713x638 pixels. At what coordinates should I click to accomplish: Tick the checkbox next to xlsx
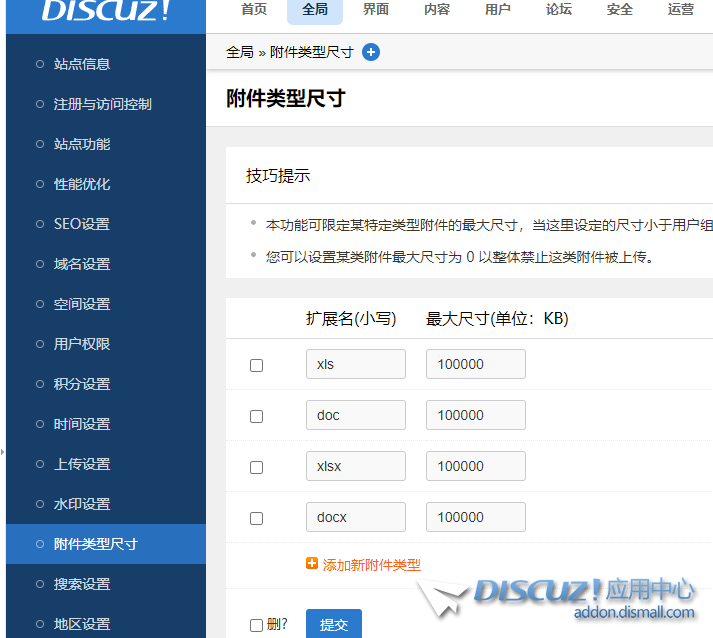[x=256, y=467]
